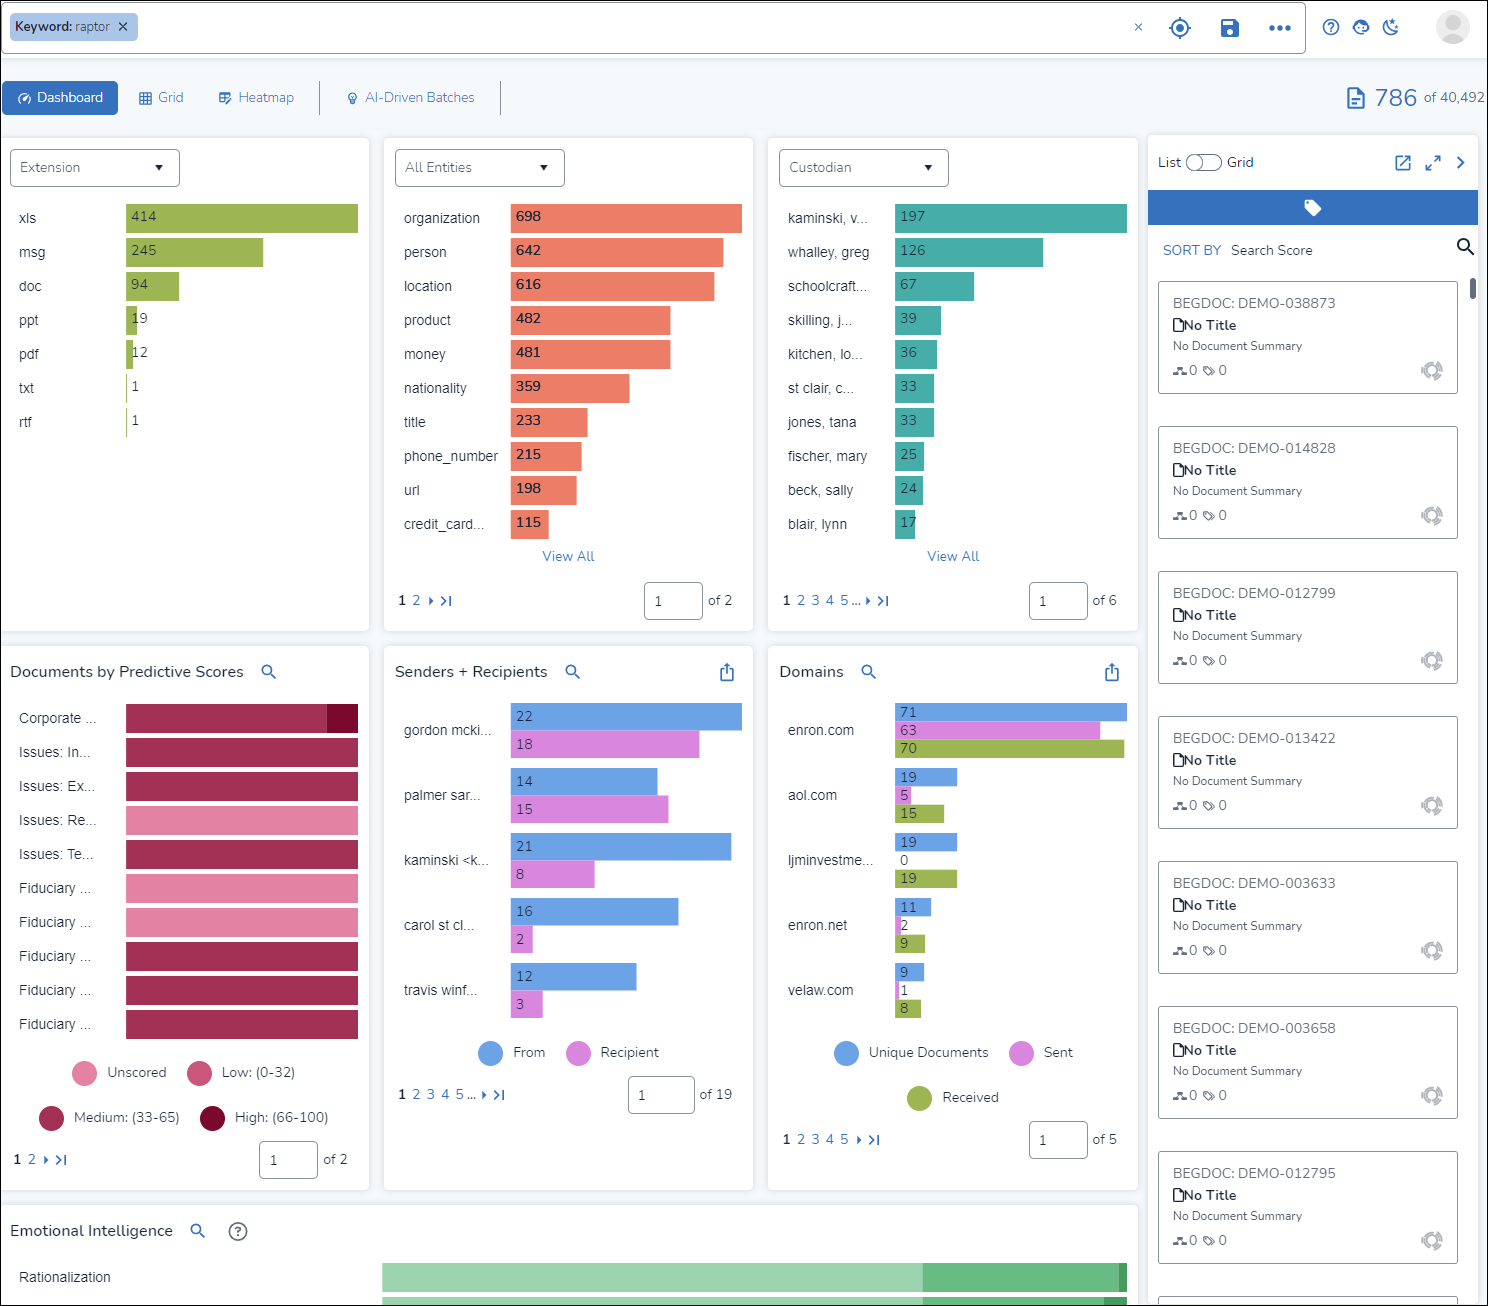Open the three-dots more options menu
Viewport: 1488px width, 1306px height.
pos(1280,28)
